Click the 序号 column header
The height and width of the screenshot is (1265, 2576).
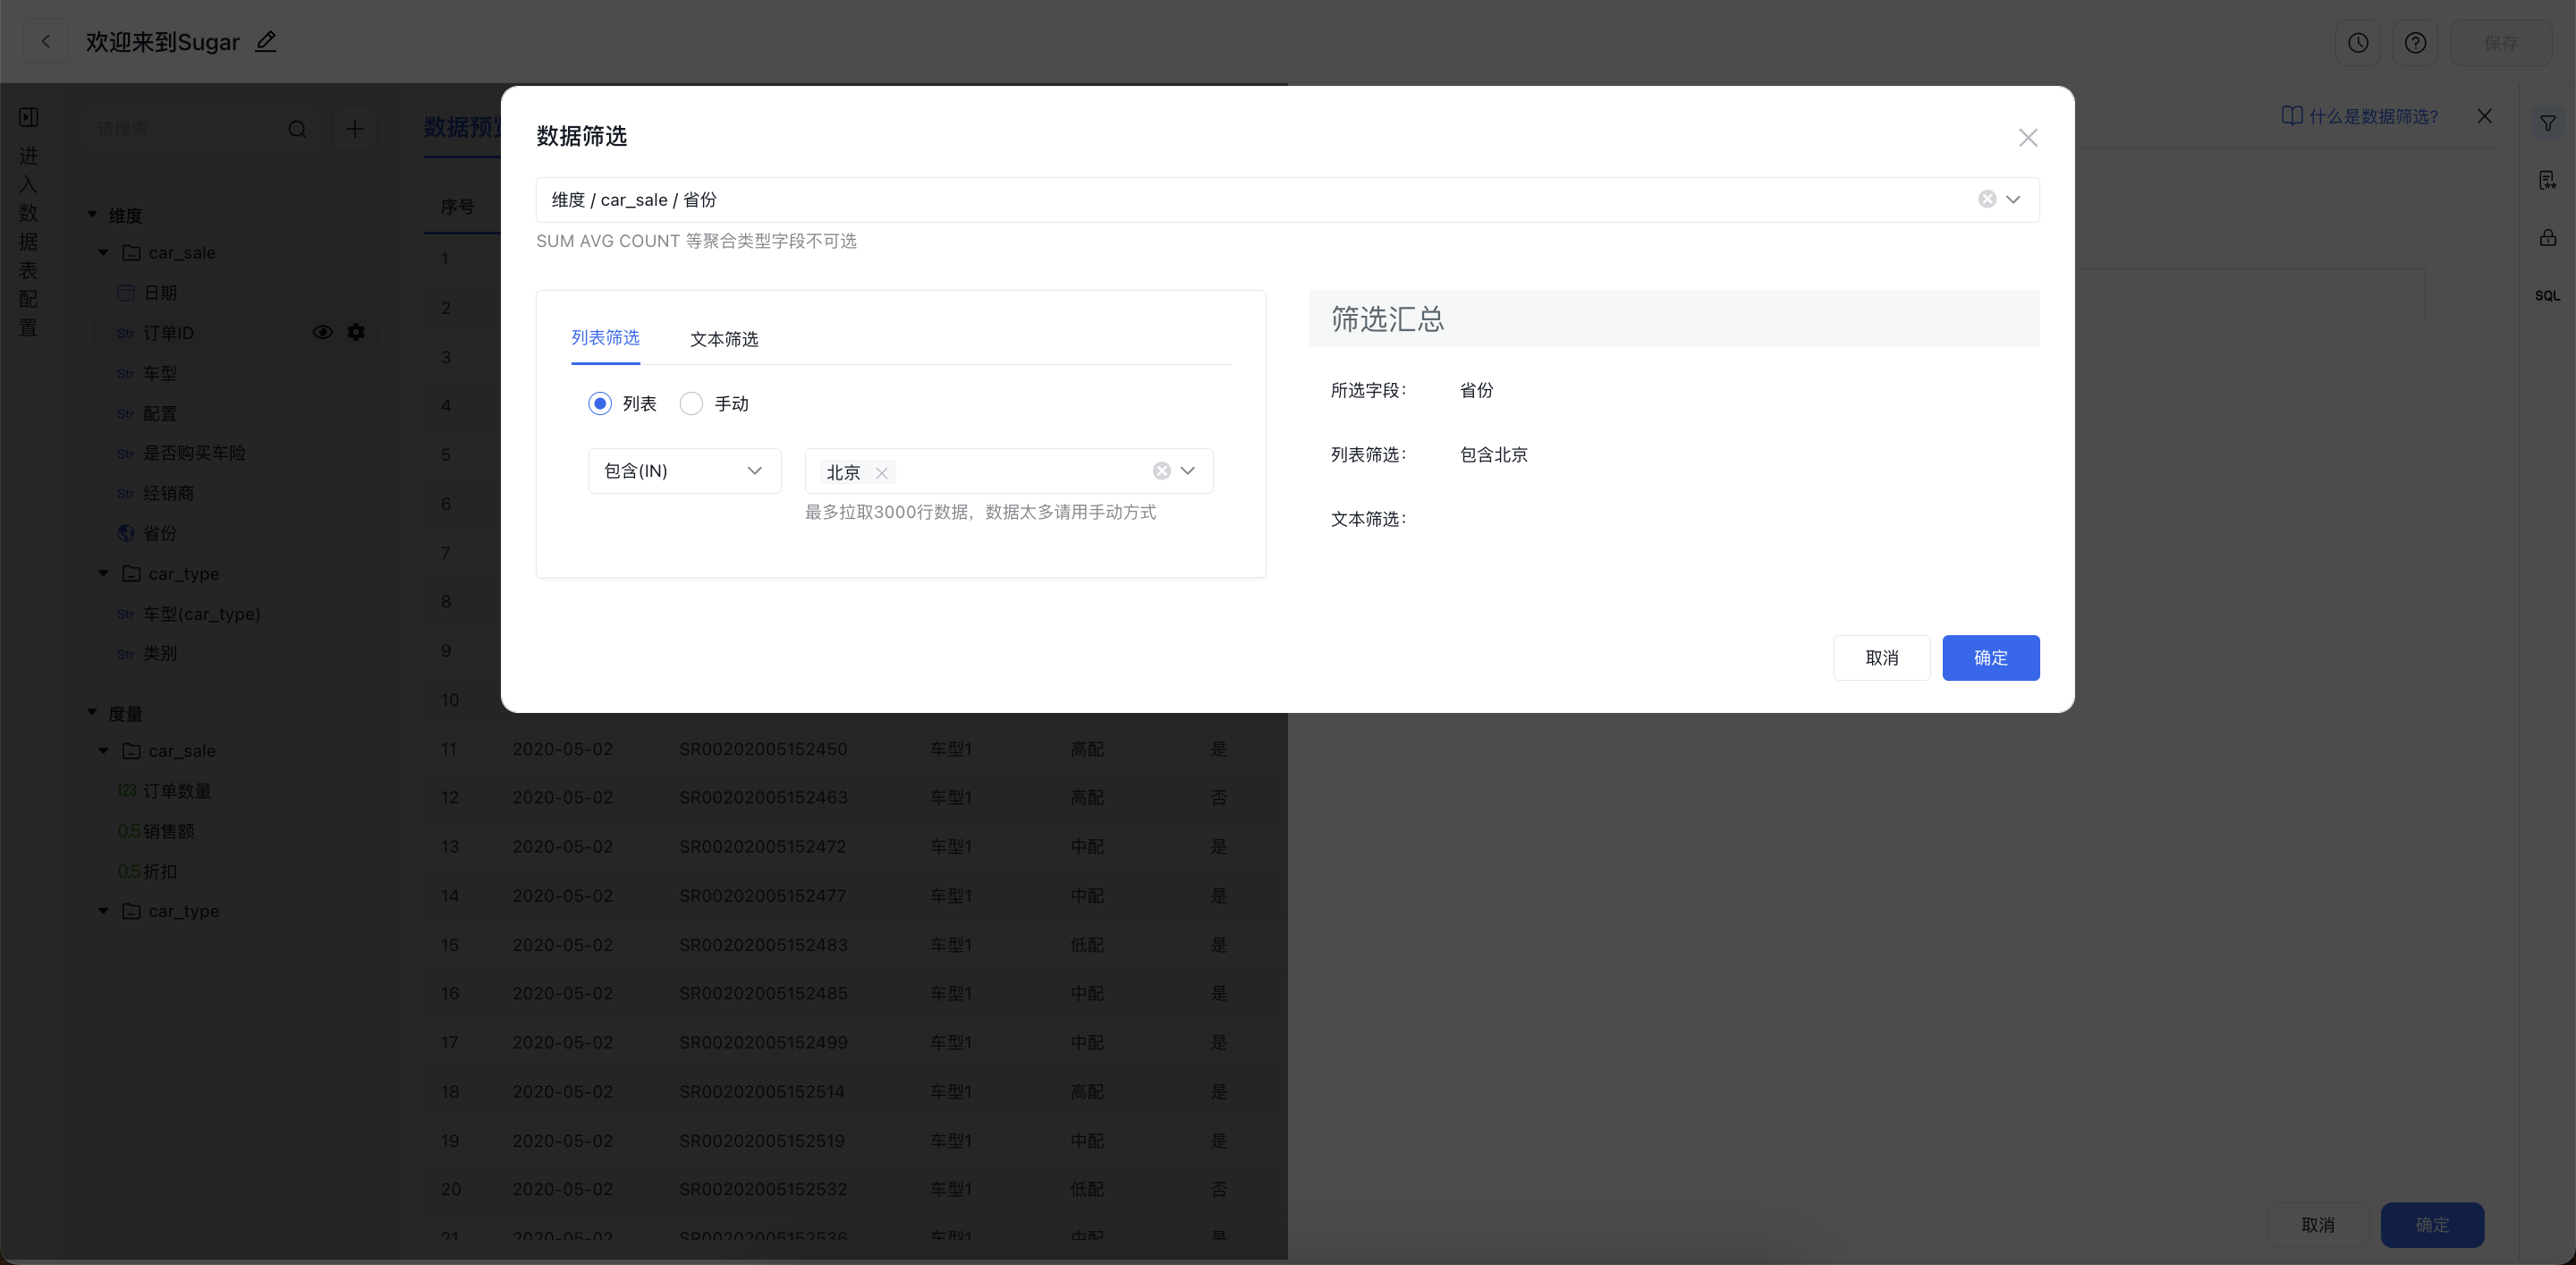coord(457,207)
